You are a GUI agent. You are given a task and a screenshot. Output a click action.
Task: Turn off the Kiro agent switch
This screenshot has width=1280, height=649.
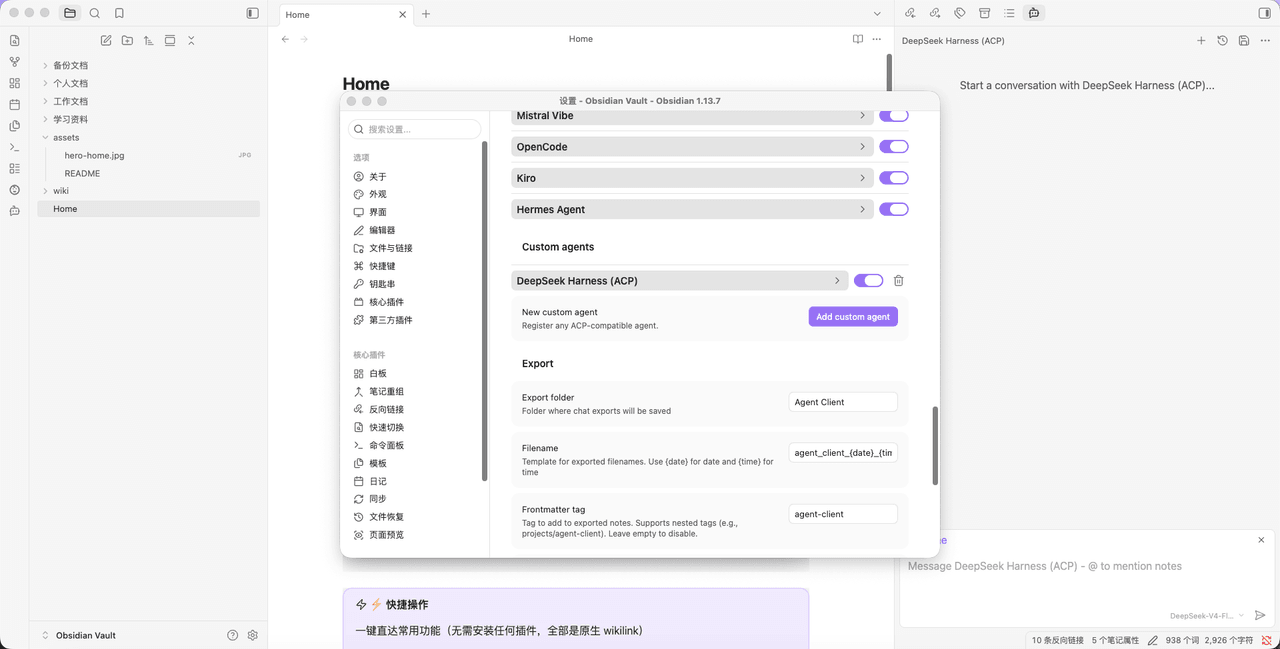click(893, 178)
